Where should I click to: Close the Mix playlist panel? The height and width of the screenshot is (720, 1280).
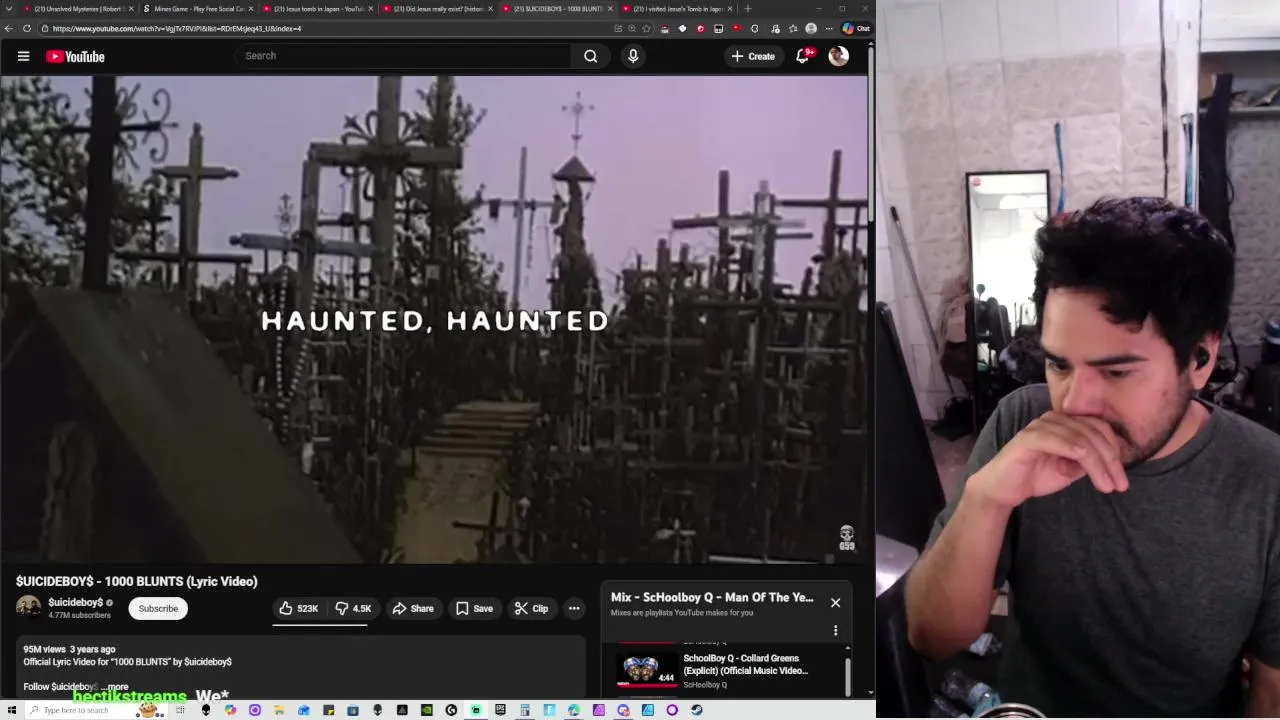835,603
